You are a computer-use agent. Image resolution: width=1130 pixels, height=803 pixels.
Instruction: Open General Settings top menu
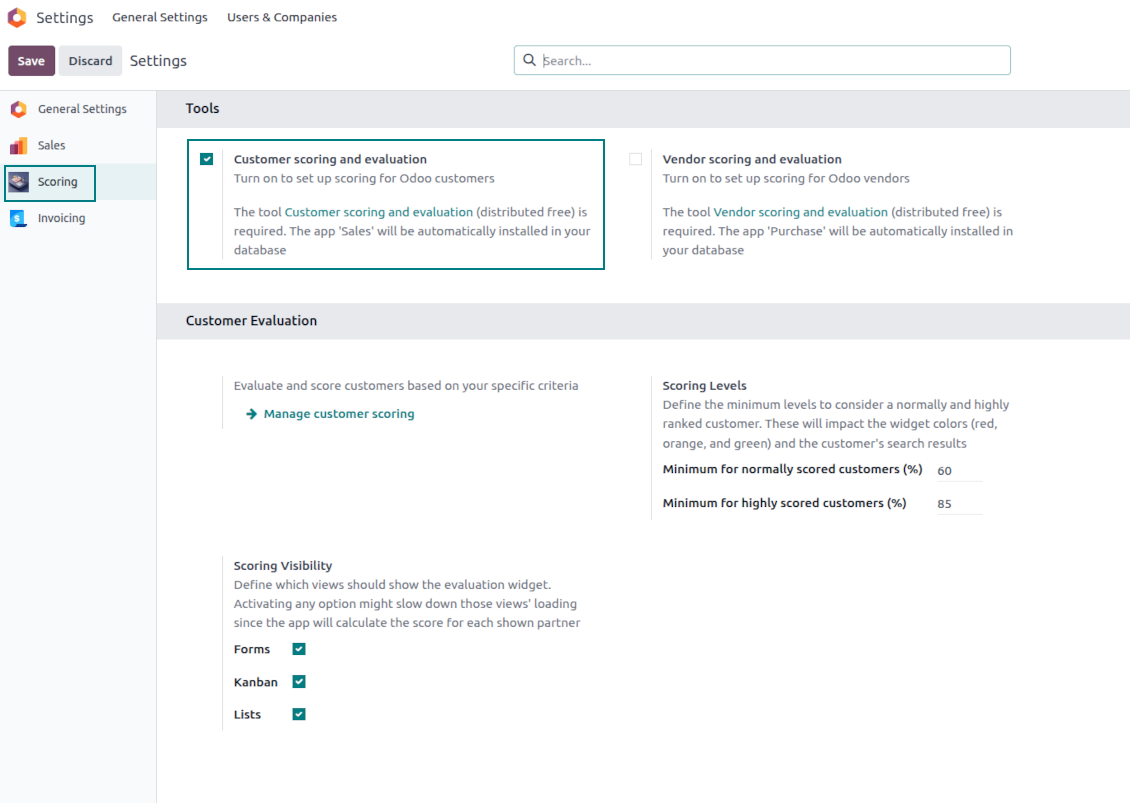tap(160, 17)
